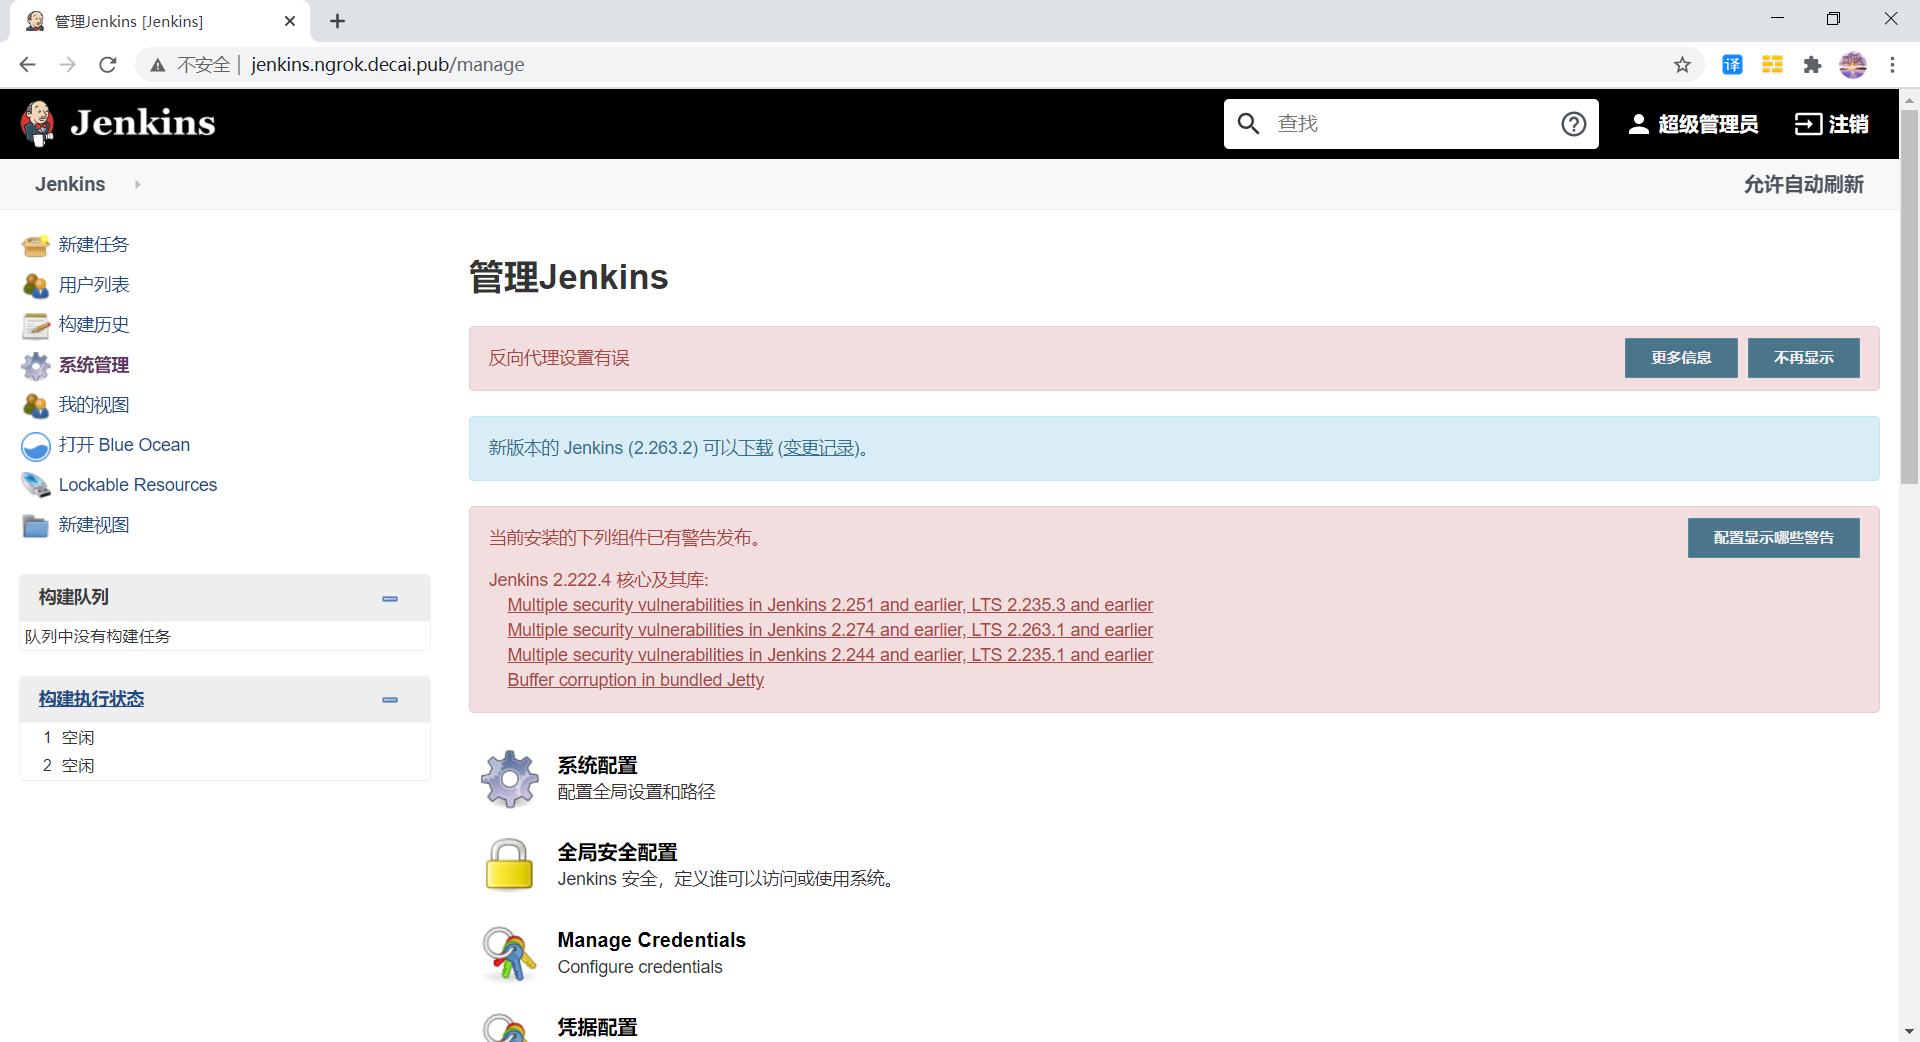The width and height of the screenshot is (1920, 1042).
Task: Click the magnifier icon in search box
Action: [1248, 124]
